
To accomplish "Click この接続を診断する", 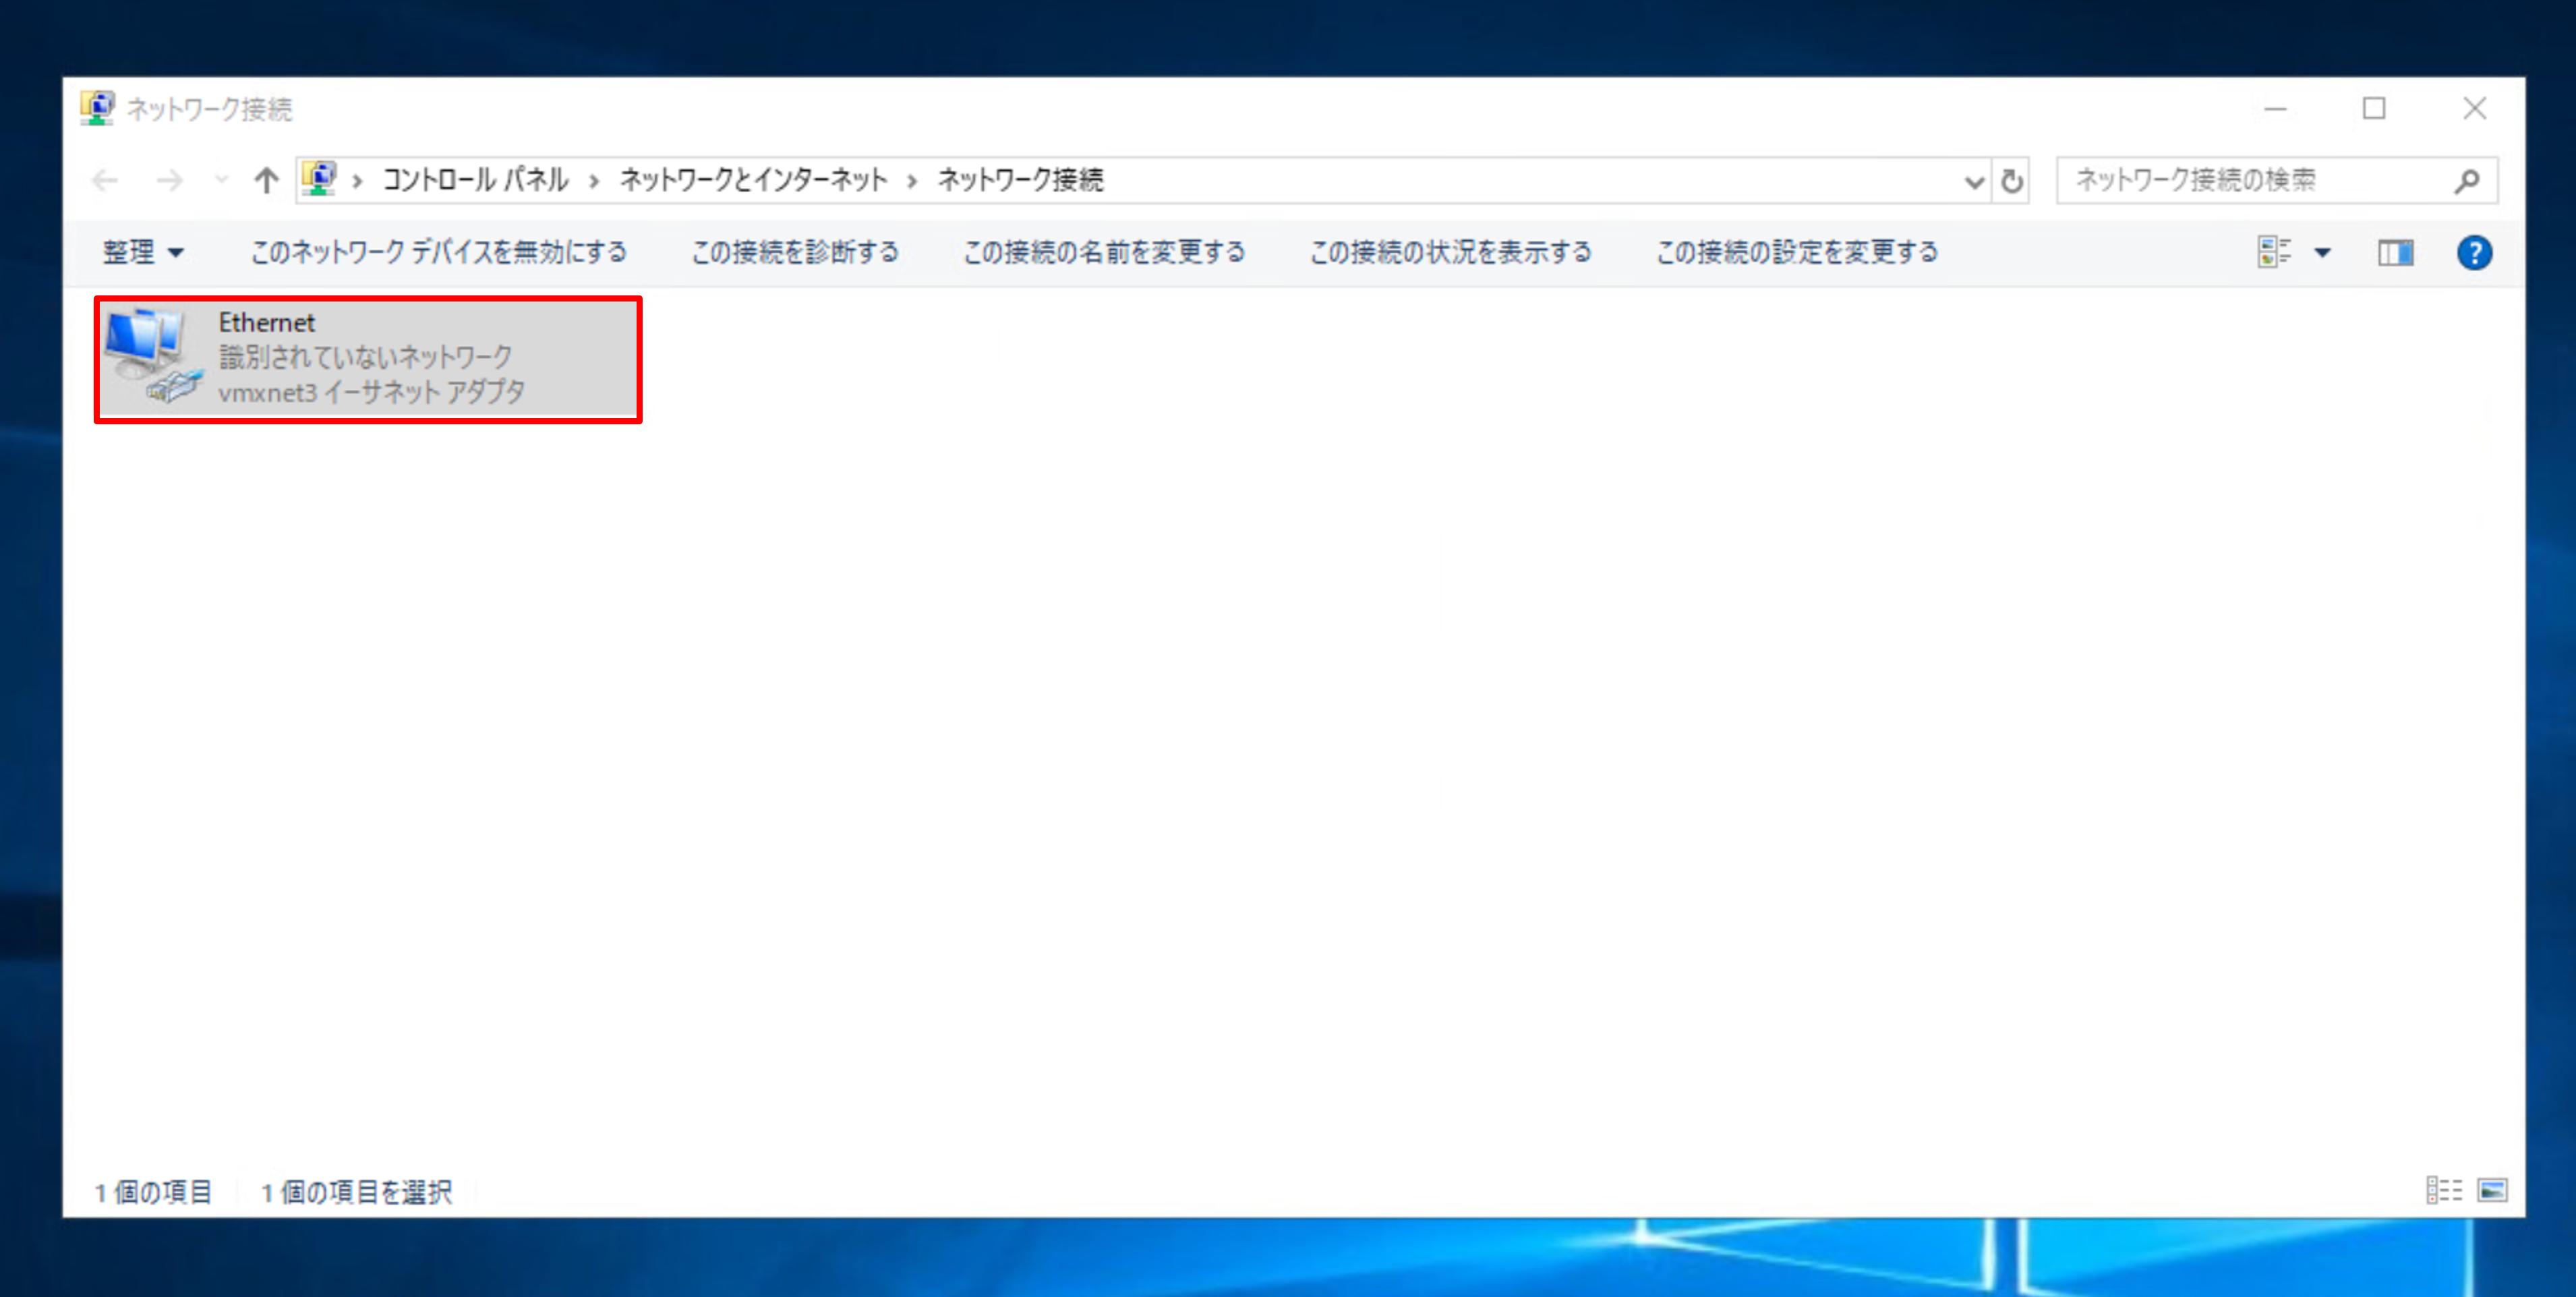I will click(x=795, y=252).
